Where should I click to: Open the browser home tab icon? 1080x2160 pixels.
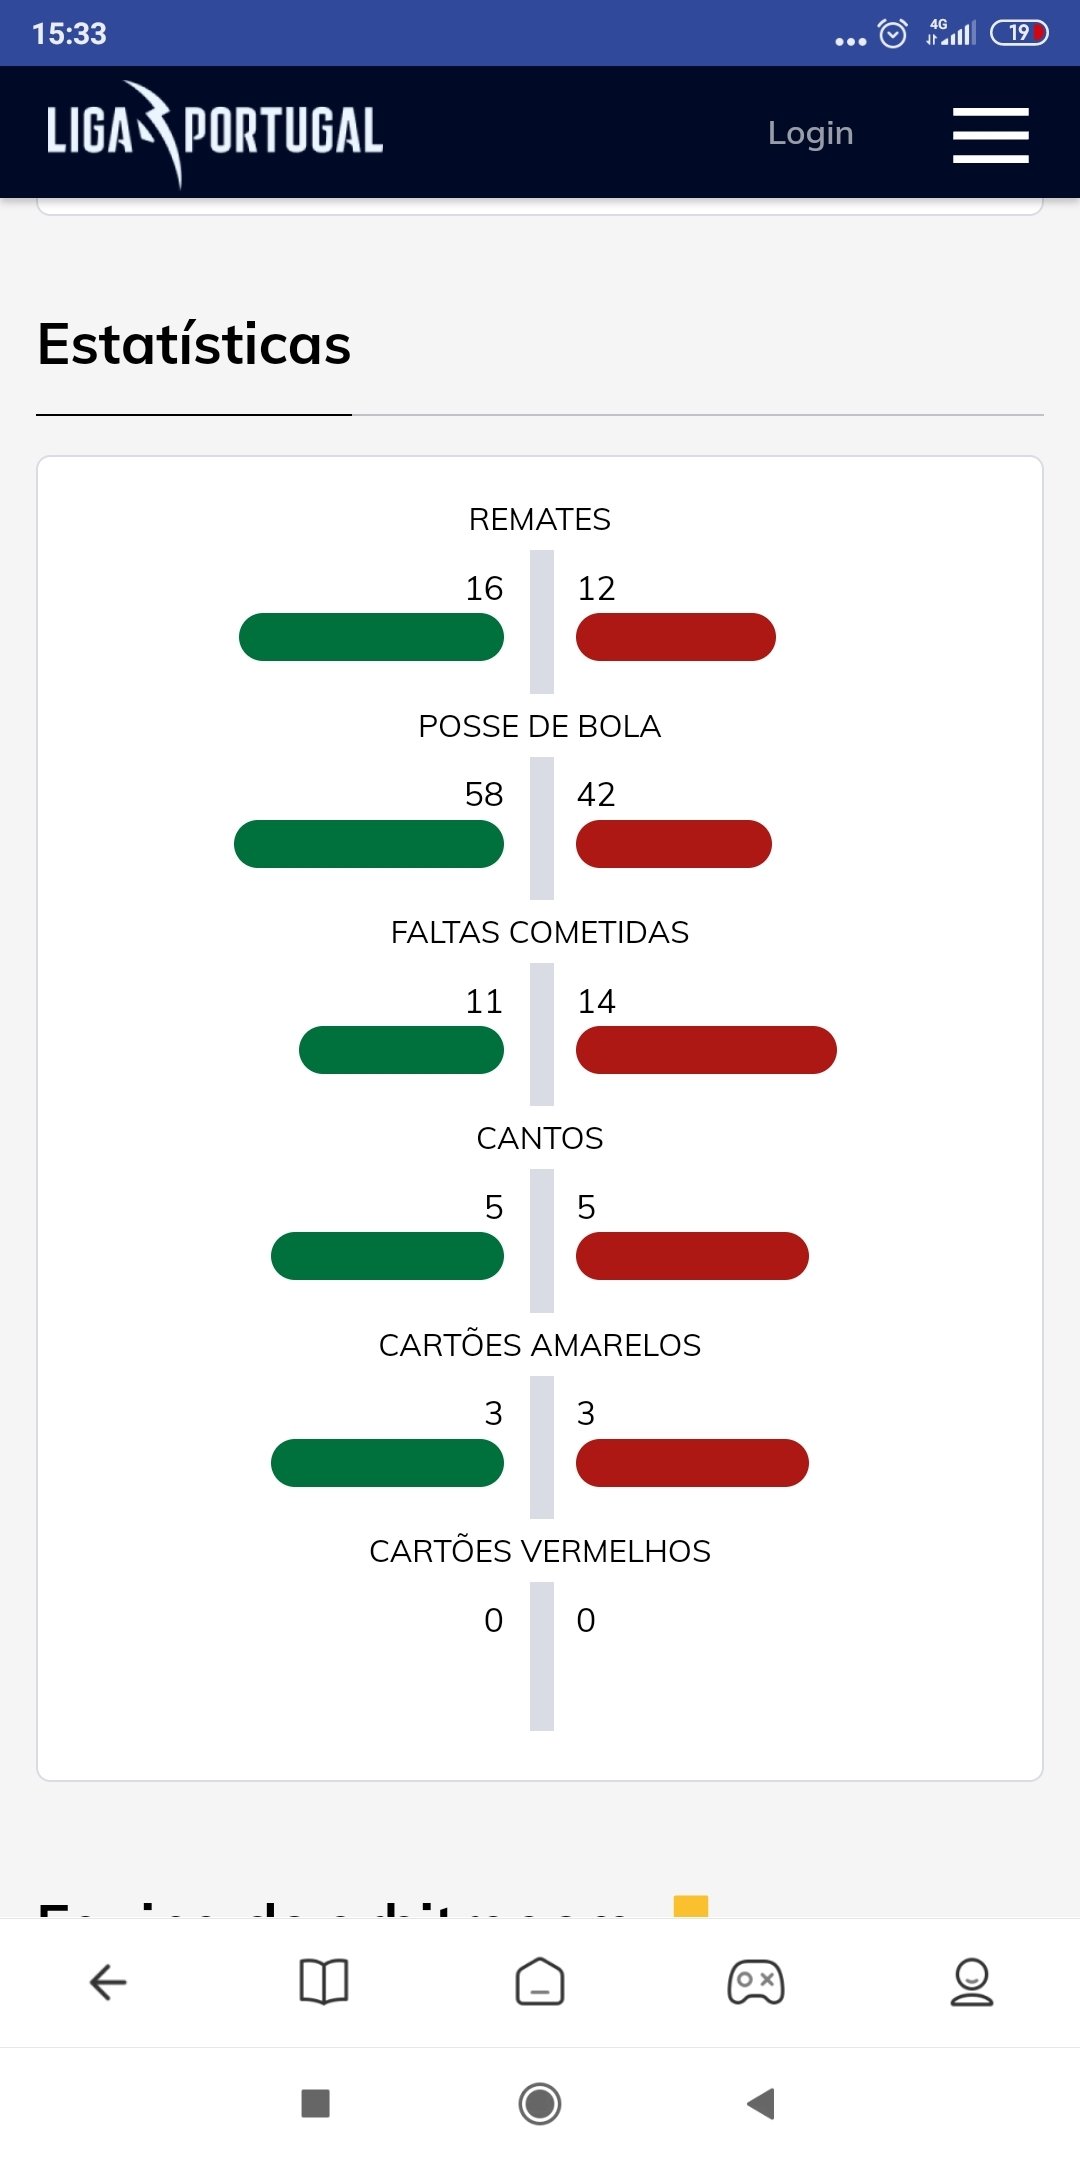540,1982
